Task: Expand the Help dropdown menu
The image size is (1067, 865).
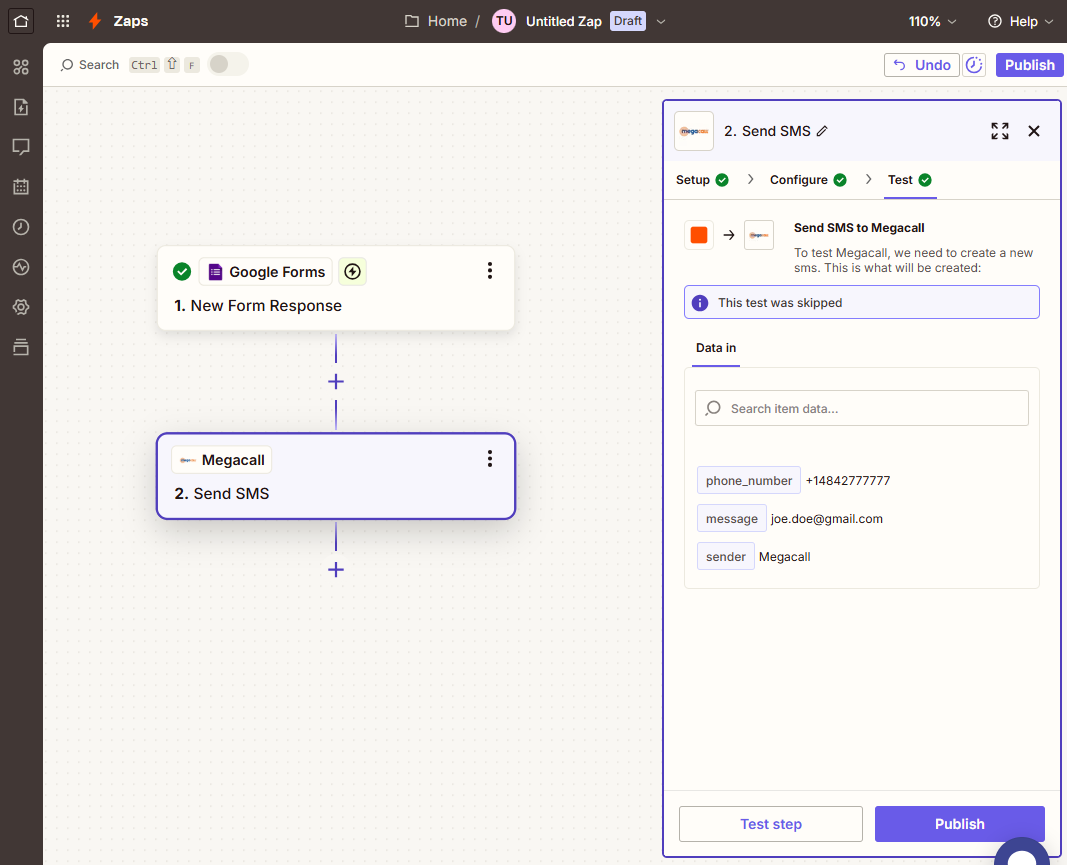Action: [x=1020, y=21]
